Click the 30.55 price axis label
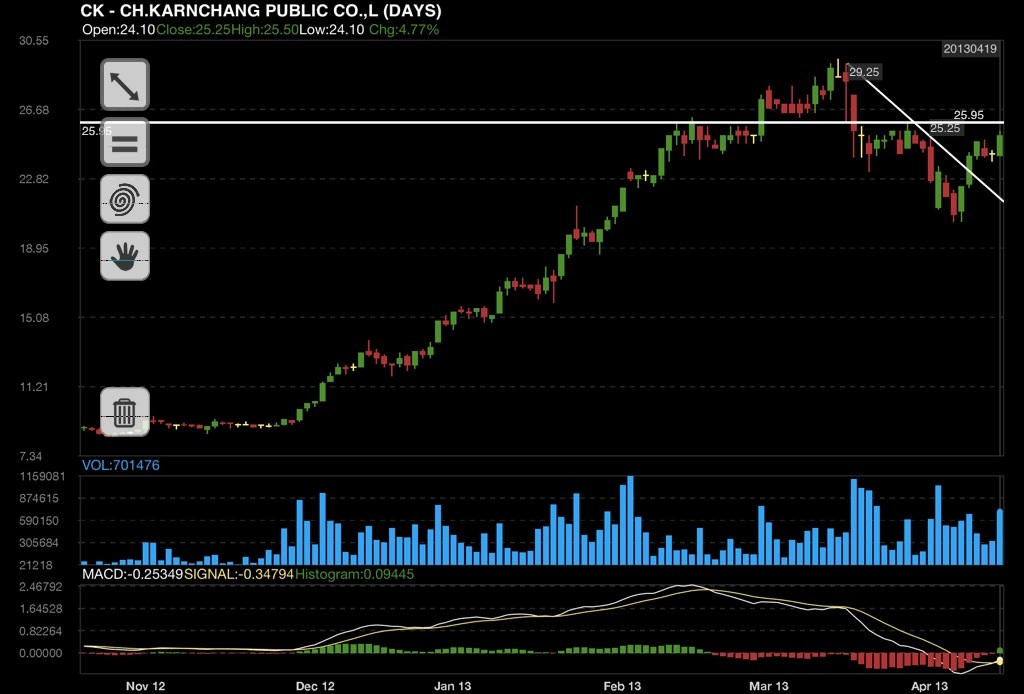The image size is (1024, 694). (34, 40)
